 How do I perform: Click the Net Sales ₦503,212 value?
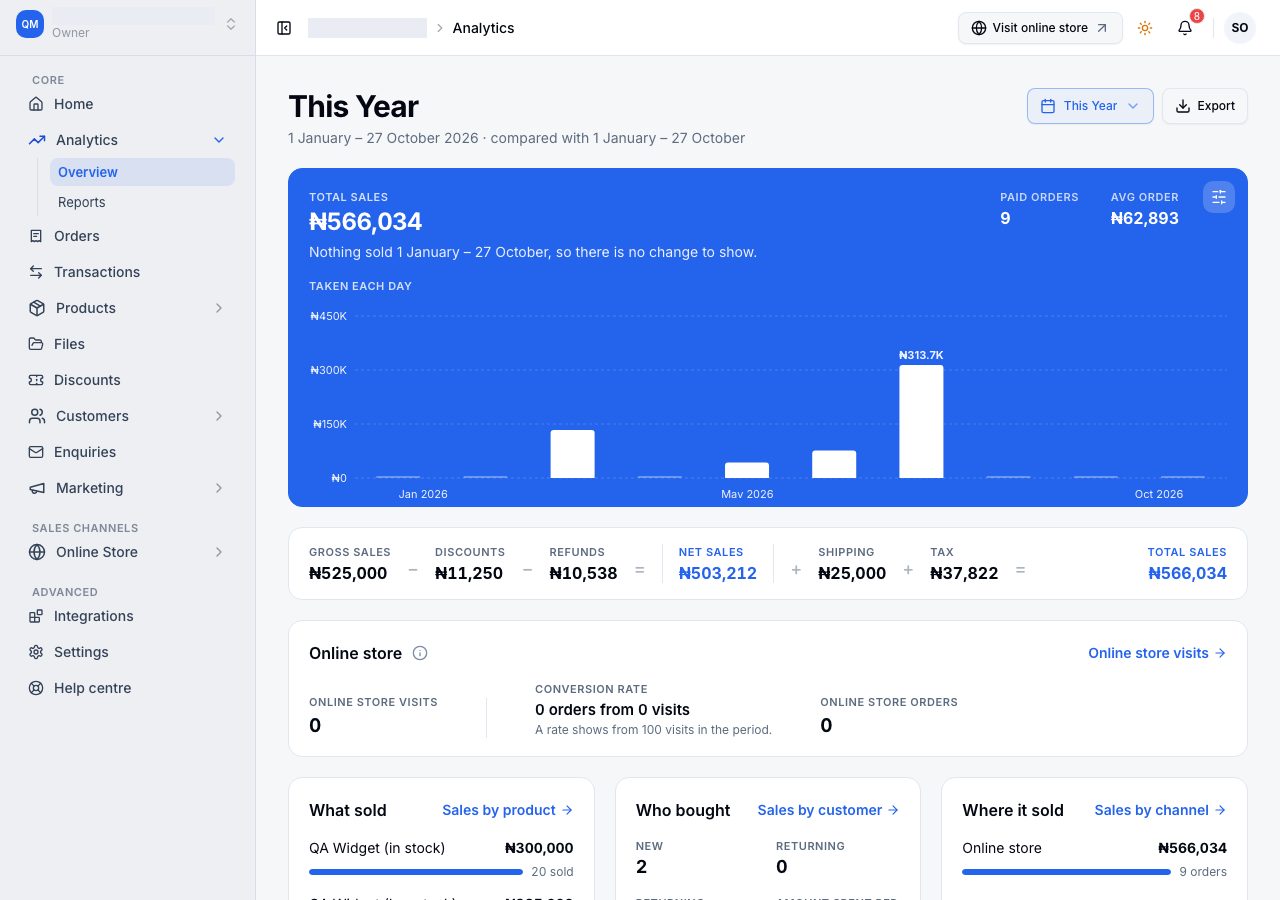tap(718, 573)
